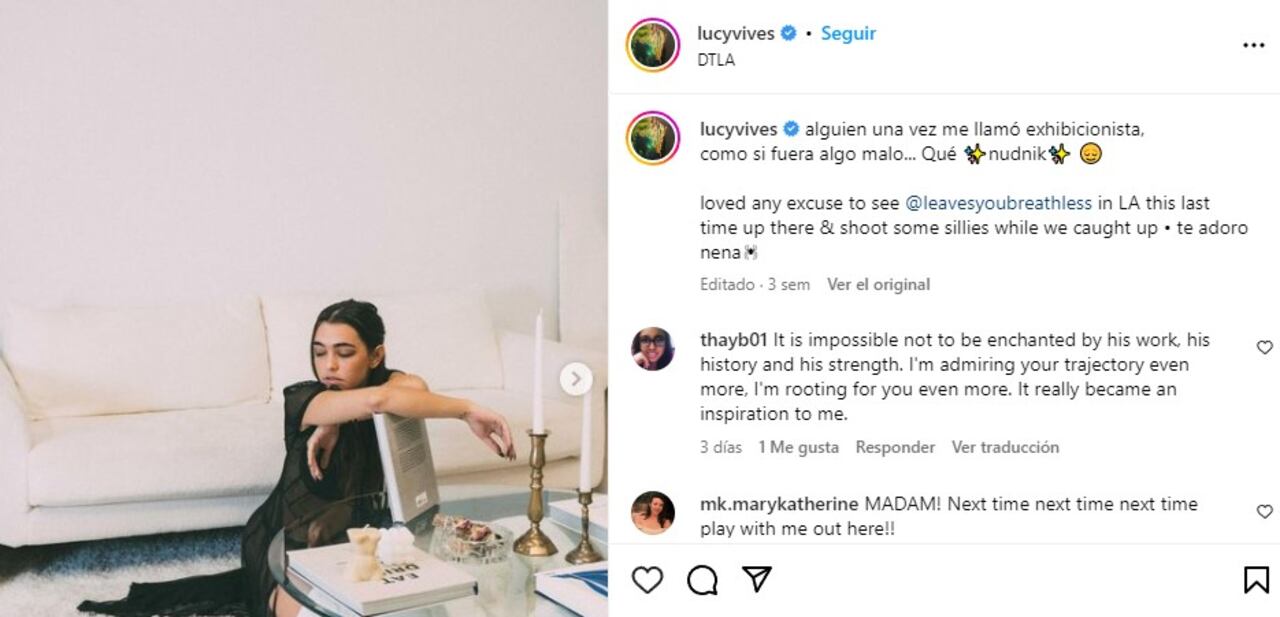Reply to thayb01 using Responder
Viewport: 1280px width, 617px height.
tap(895, 447)
